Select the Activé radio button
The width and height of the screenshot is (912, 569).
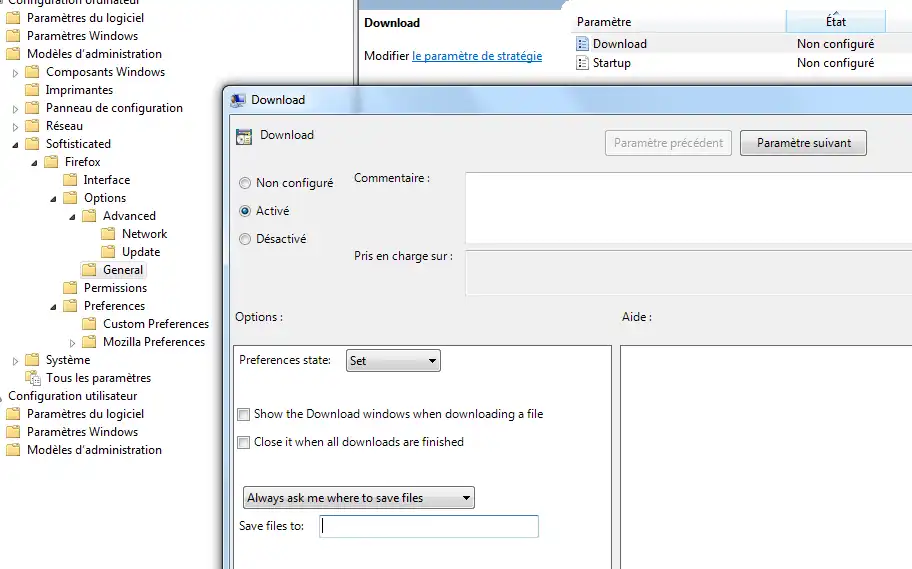[245, 211]
